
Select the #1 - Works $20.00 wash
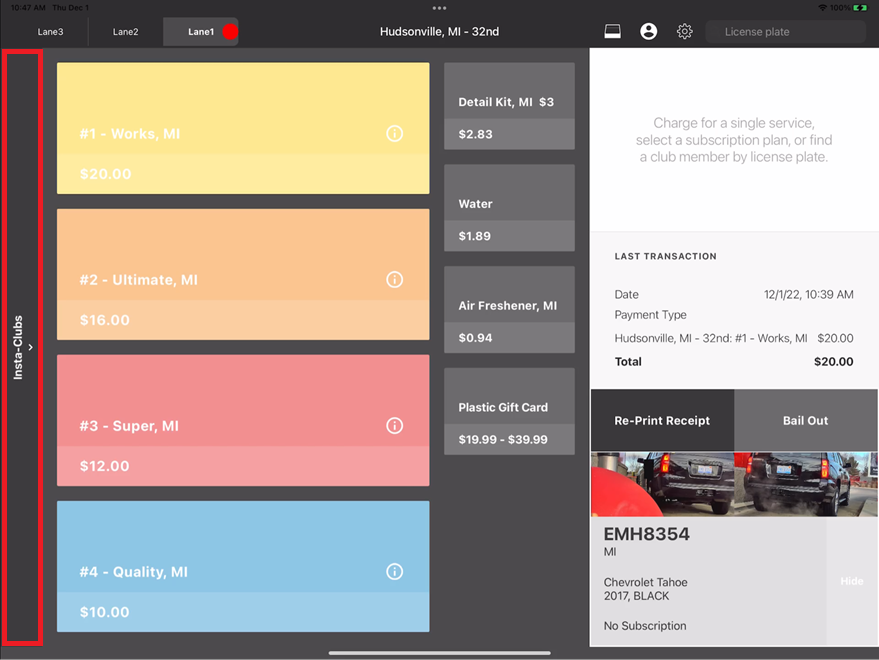(x=243, y=128)
